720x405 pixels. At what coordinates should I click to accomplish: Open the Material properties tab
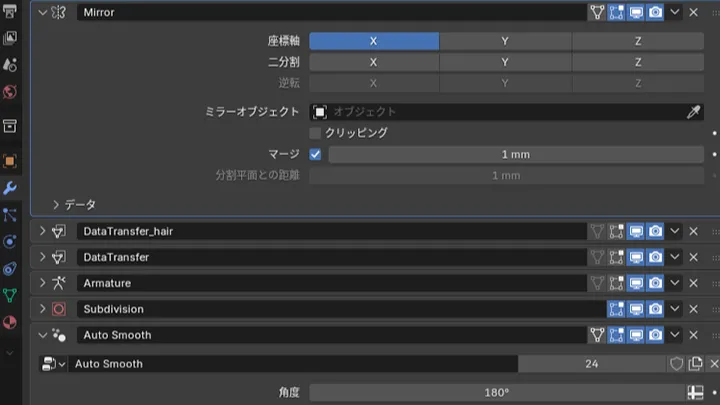click(x=10, y=322)
